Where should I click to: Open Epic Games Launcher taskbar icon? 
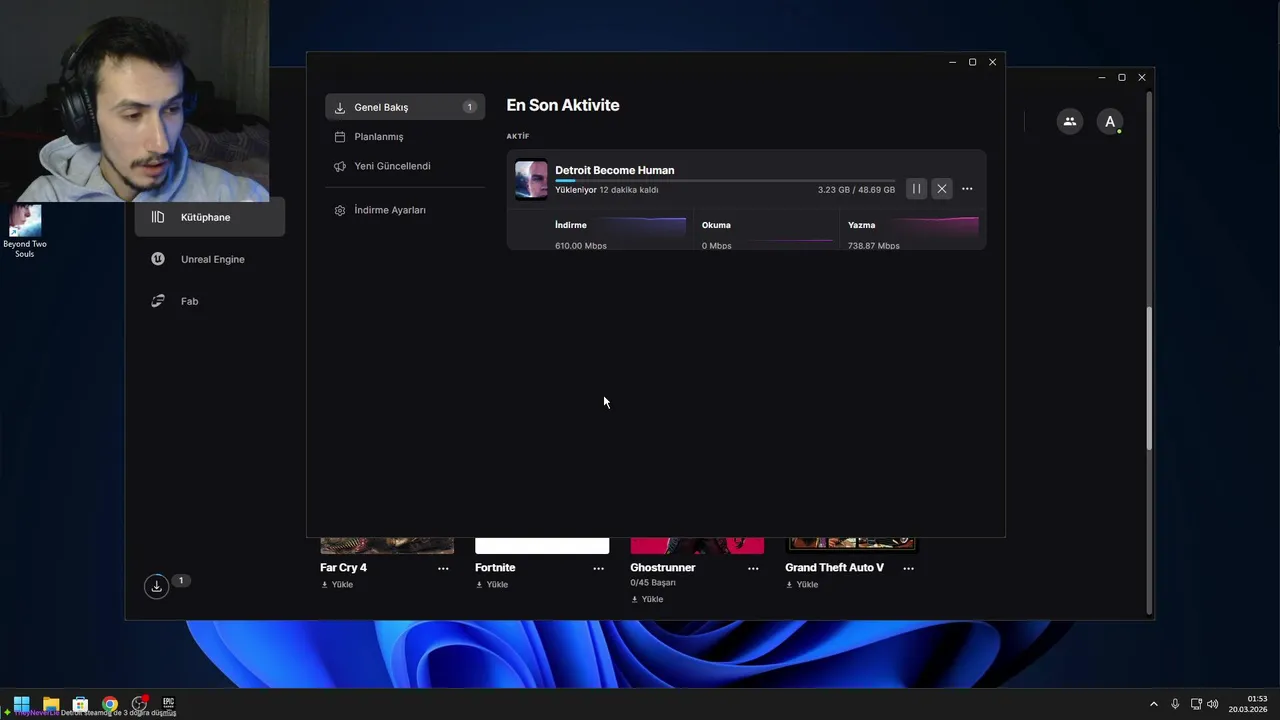[x=168, y=704]
